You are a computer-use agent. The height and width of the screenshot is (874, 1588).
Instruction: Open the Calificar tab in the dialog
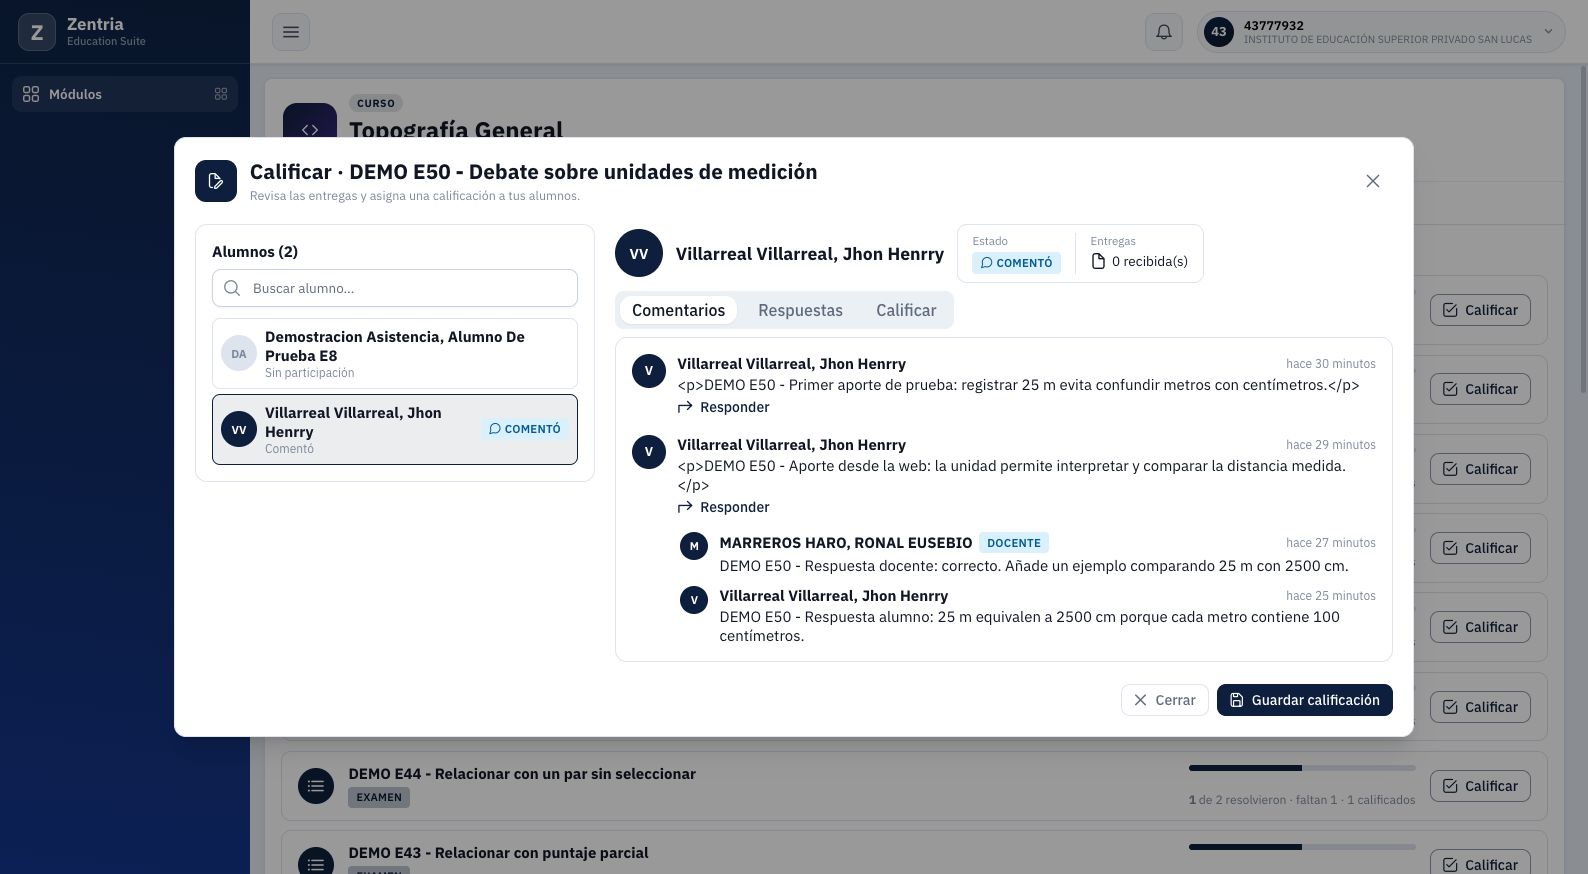pyautogui.click(x=906, y=310)
